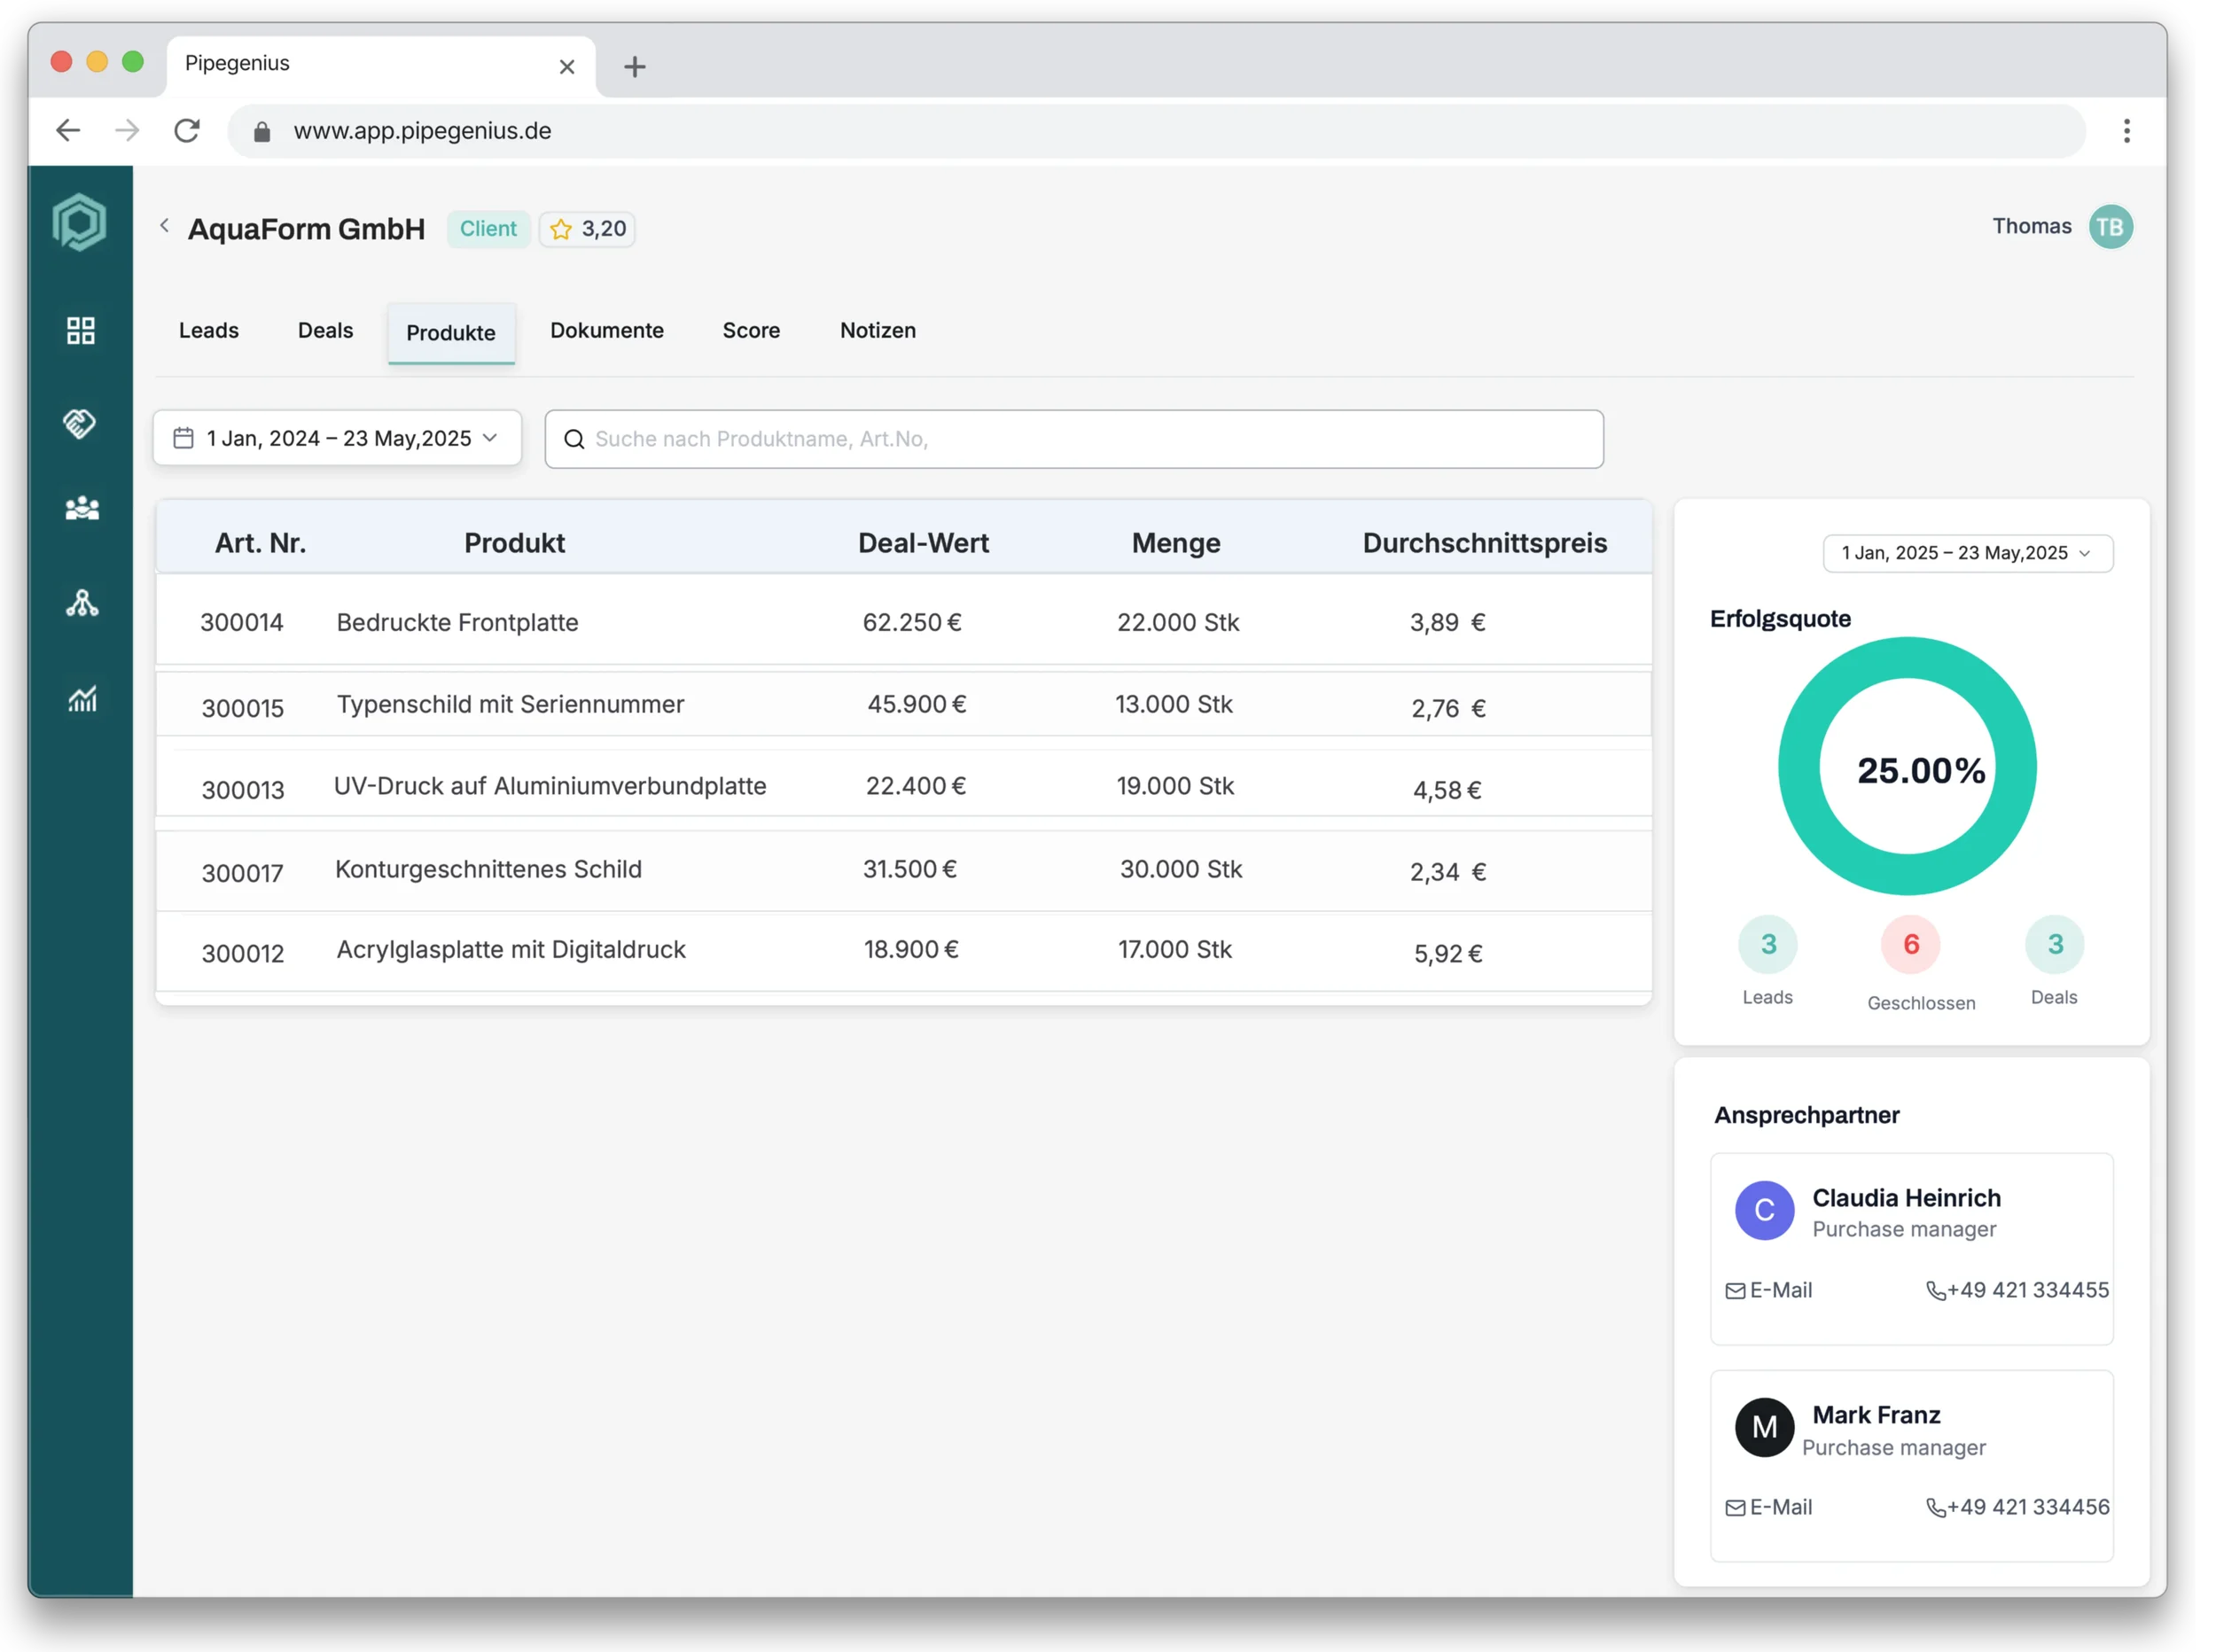Select the Bedruckte Frontplatte table row
2216x1652 pixels.
[x=902, y=622]
